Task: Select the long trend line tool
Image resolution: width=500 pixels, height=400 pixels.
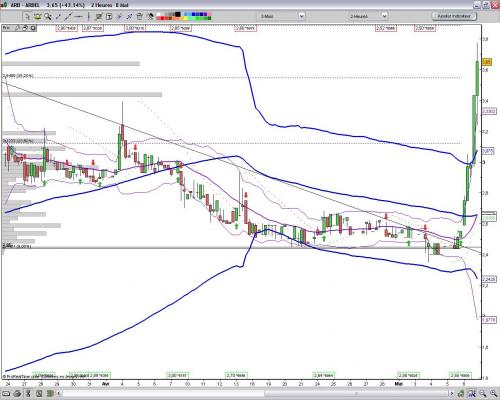Action: coord(68,16)
